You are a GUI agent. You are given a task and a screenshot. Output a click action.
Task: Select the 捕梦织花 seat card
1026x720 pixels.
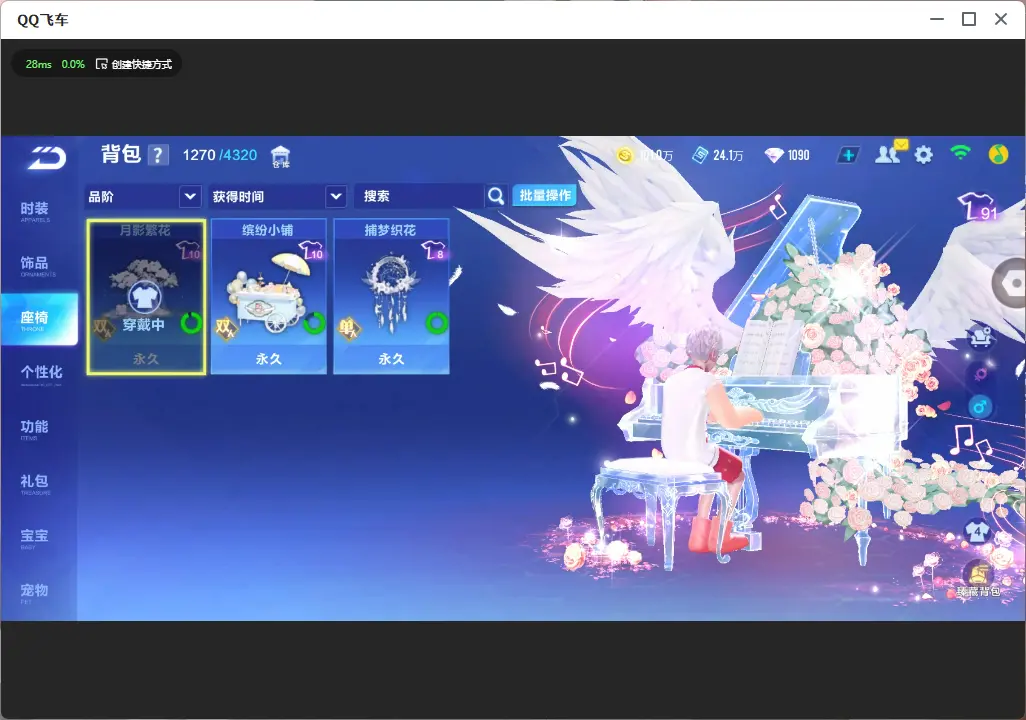(x=391, y=297)
